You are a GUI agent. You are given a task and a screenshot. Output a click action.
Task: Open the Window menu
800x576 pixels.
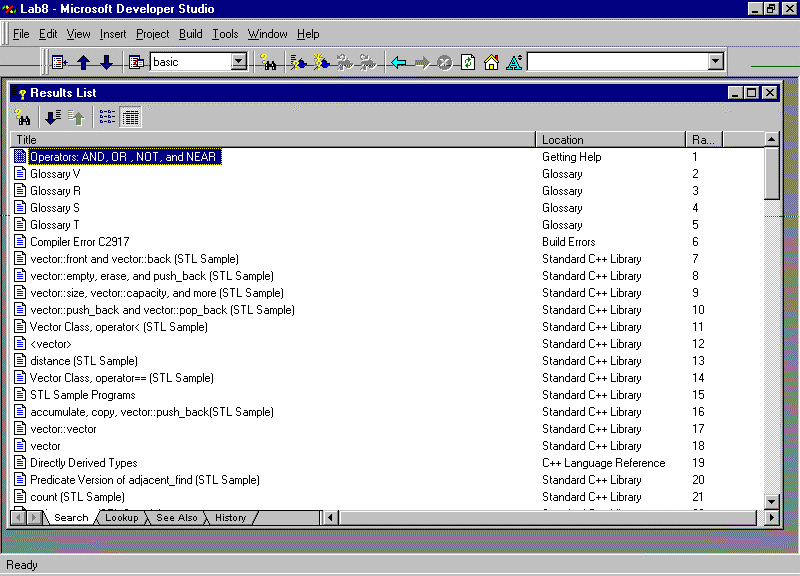268,34
